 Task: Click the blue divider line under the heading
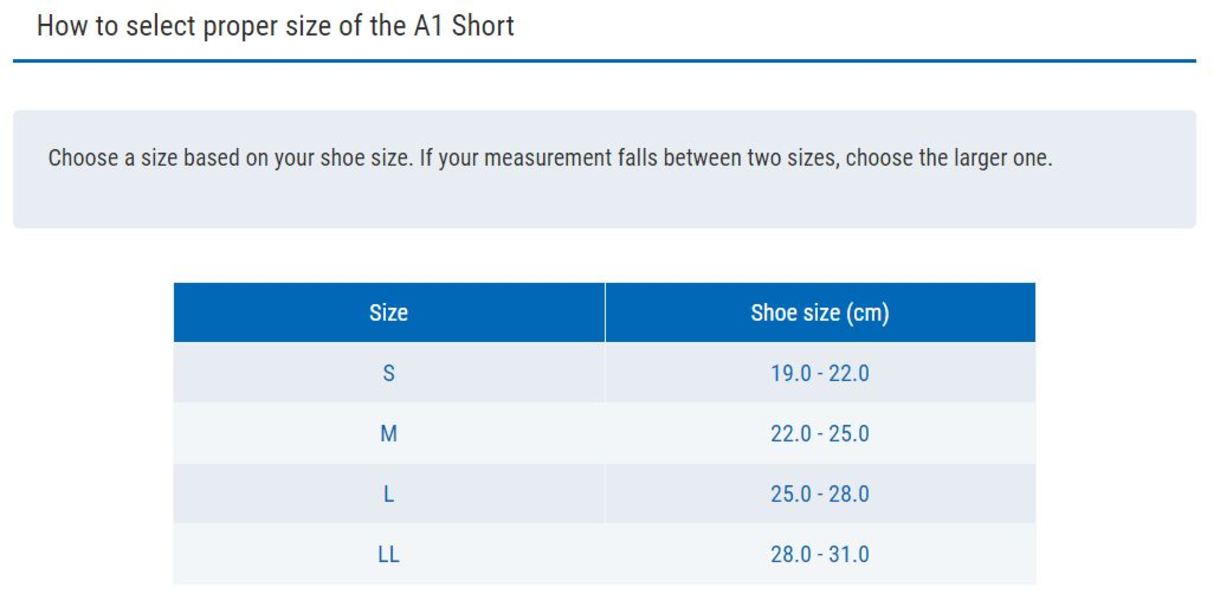[x=604, y=61]
